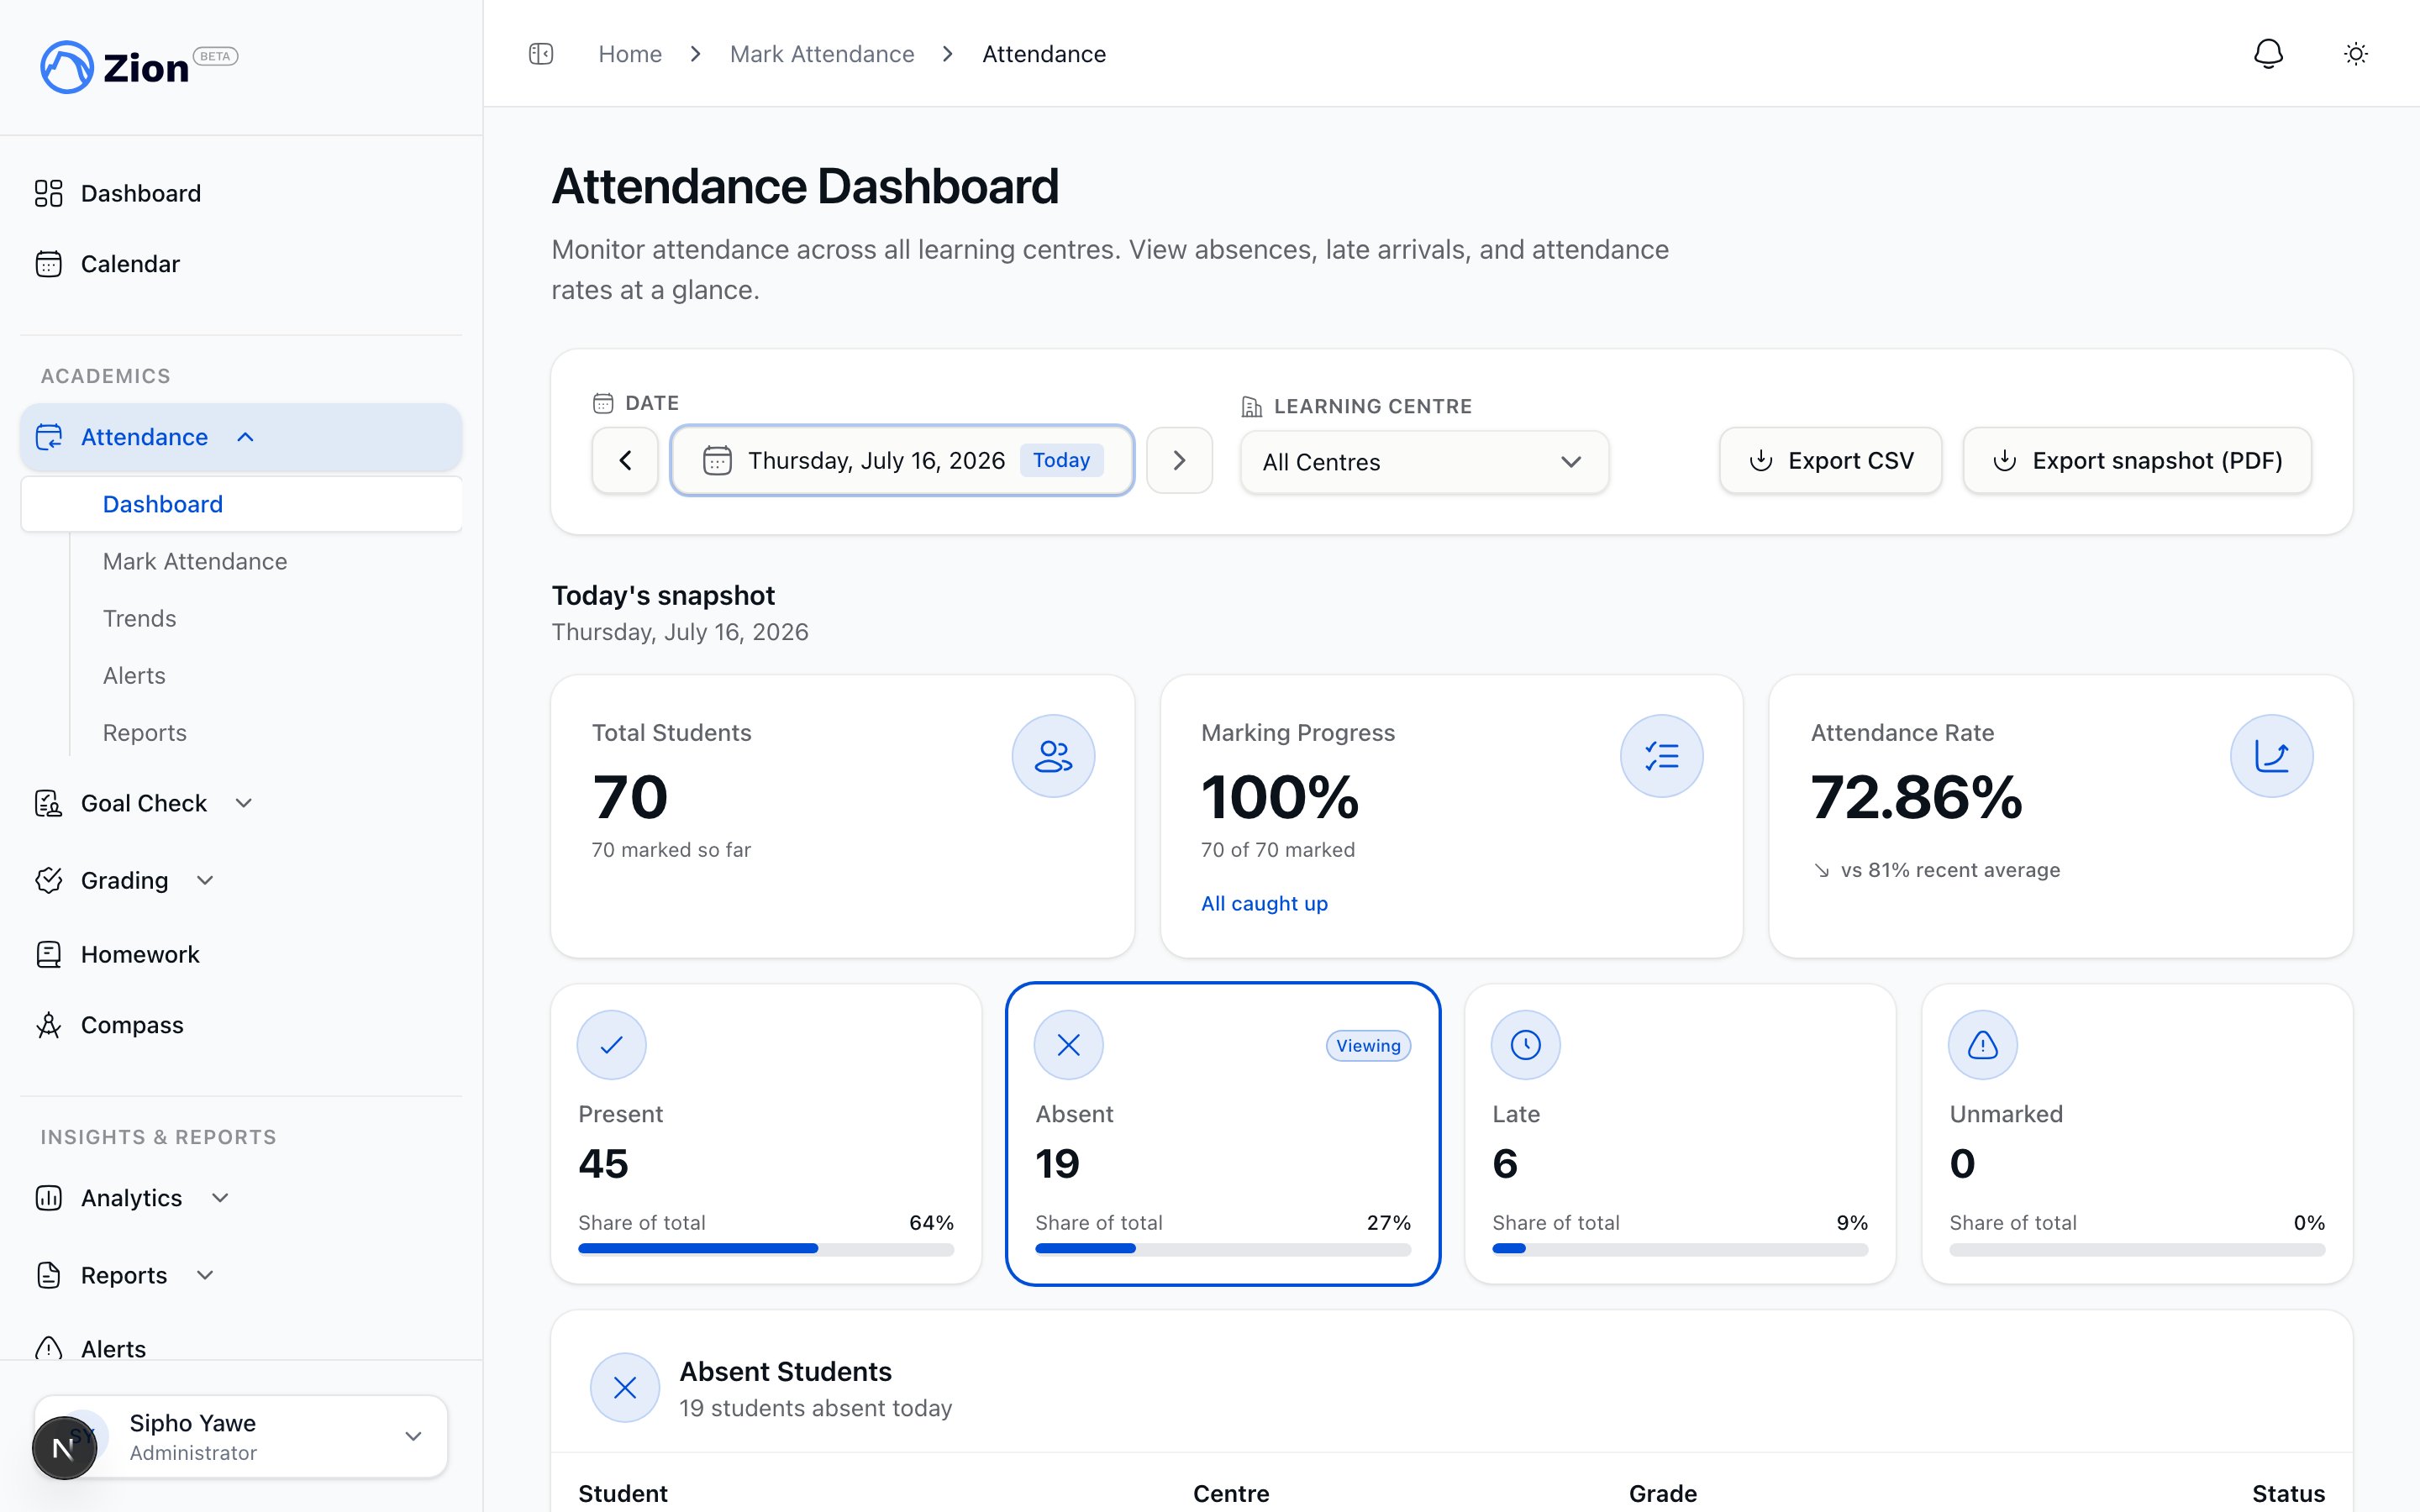Click the Analytics chart icon

tap(49, 1198)
